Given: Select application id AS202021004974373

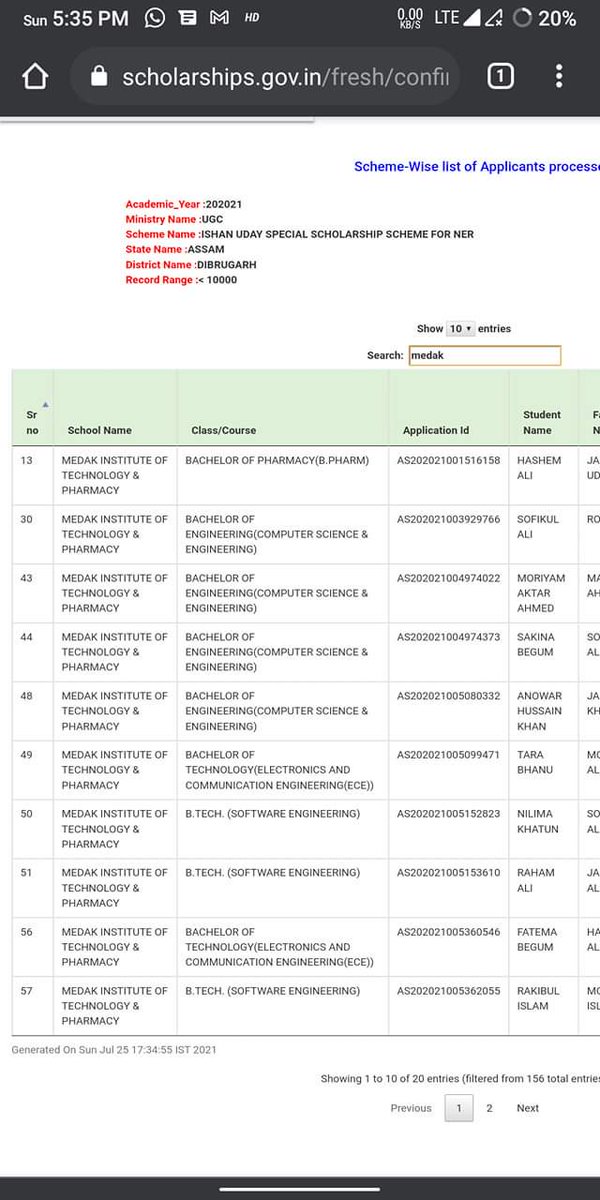Looking at the screenshot, I should pos(449,637).
